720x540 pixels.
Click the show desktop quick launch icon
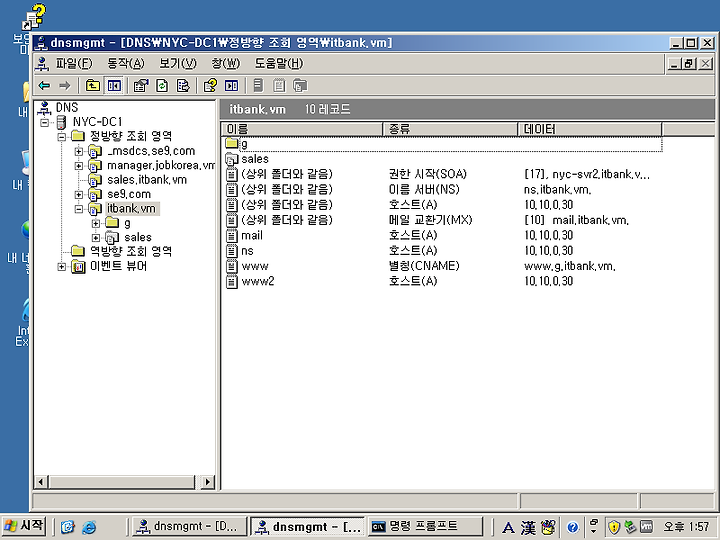point(68,527)
